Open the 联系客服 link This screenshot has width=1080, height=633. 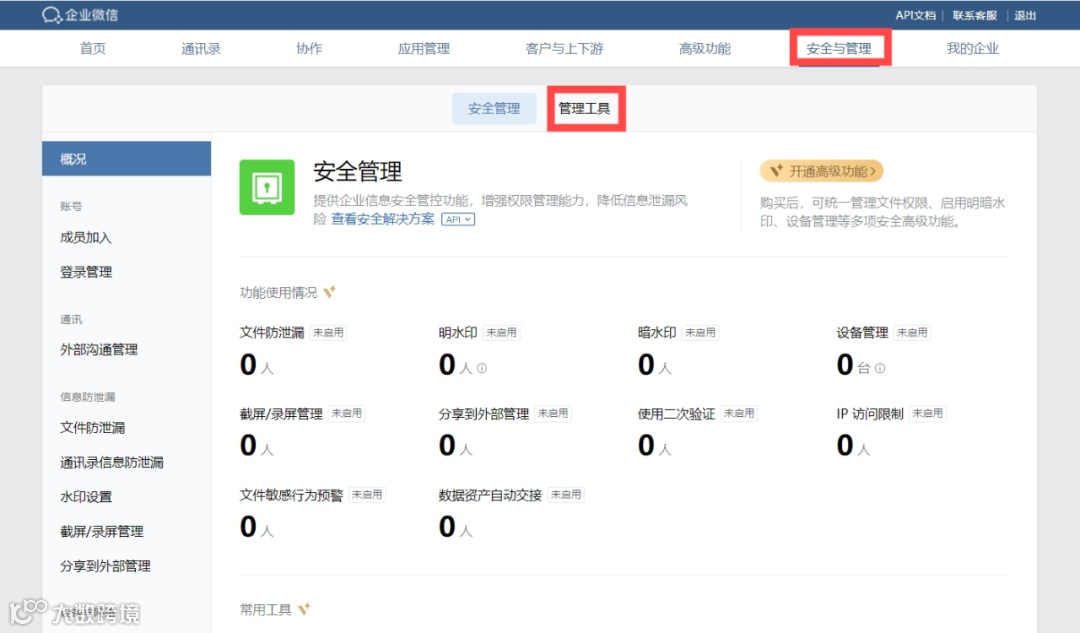[975, 15]
